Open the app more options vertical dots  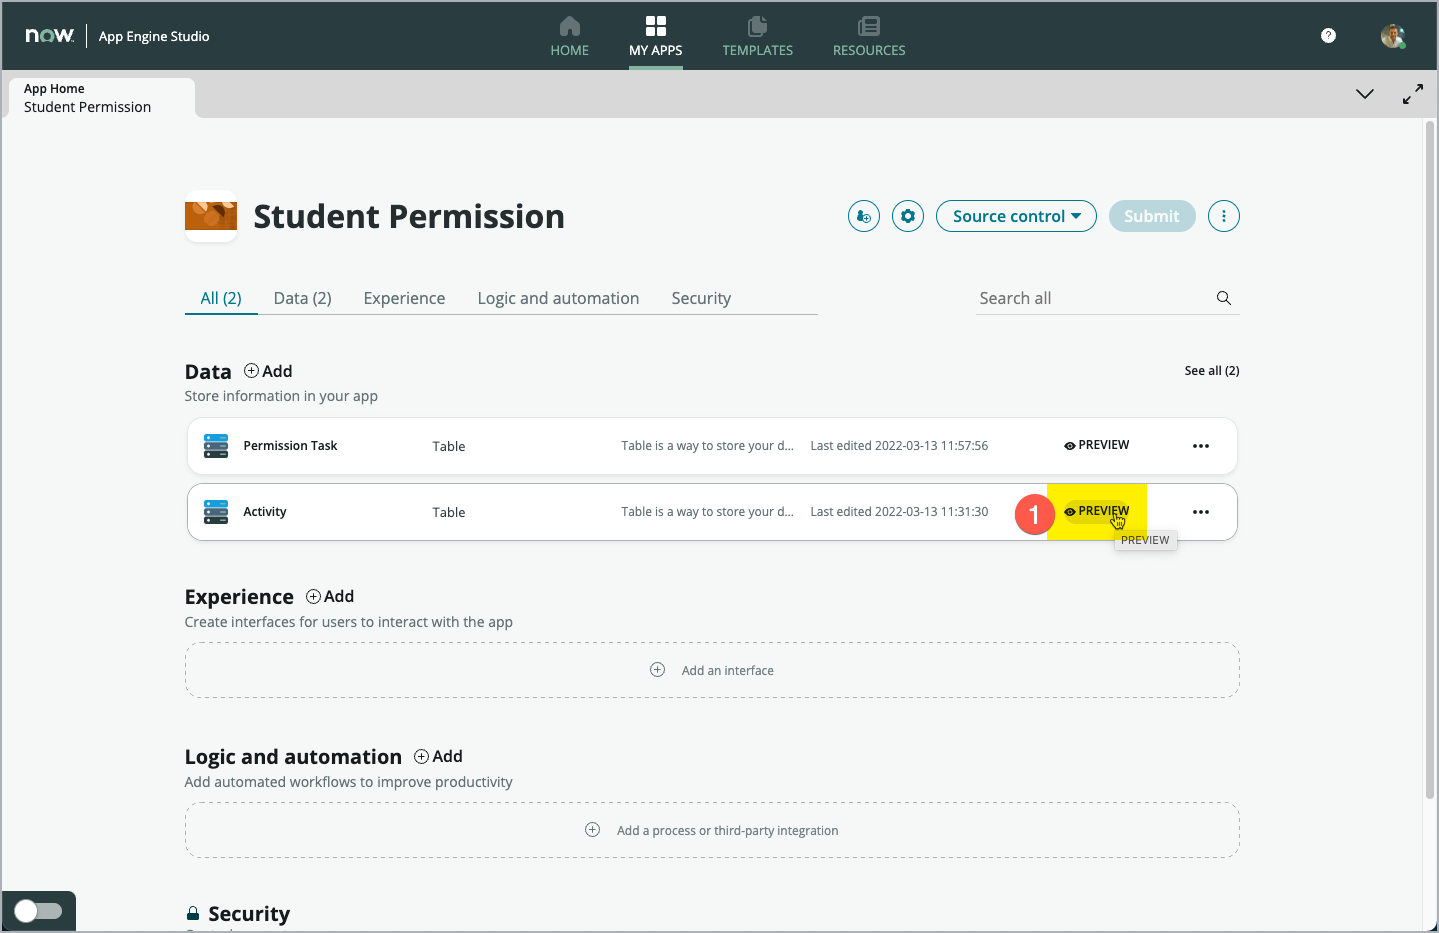point(1224,216)
